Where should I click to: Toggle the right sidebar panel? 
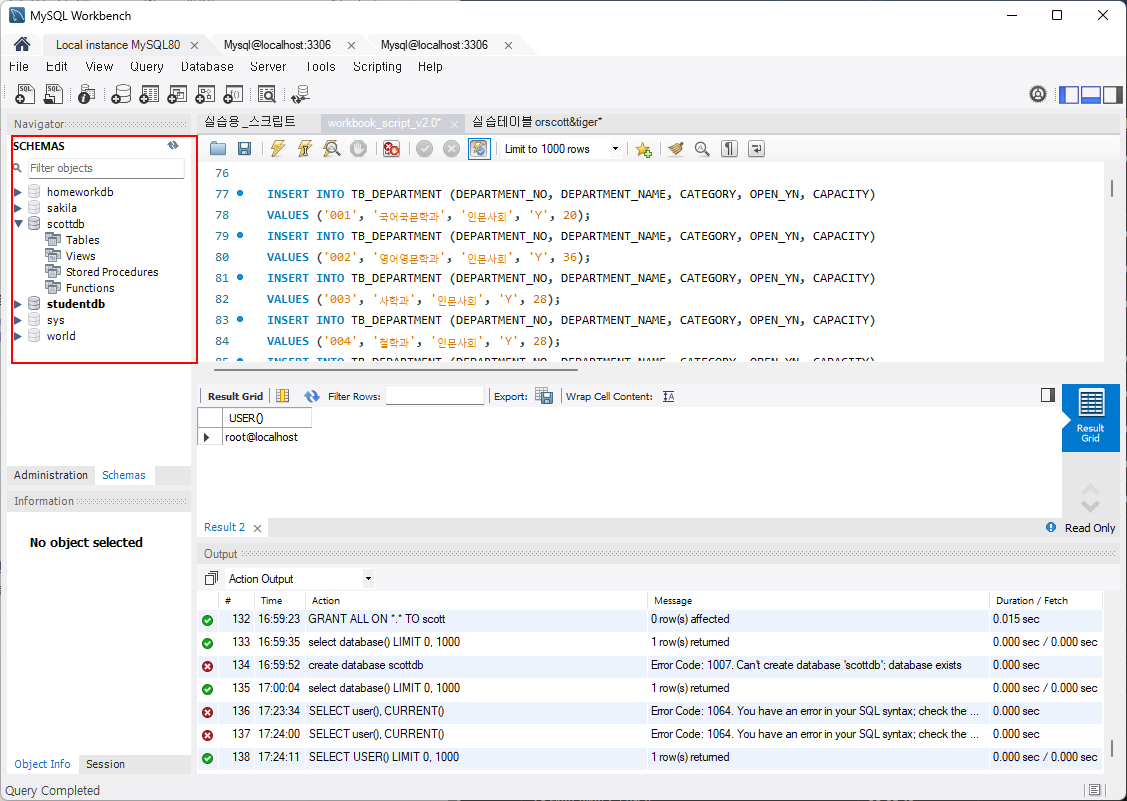[1113, 94]
